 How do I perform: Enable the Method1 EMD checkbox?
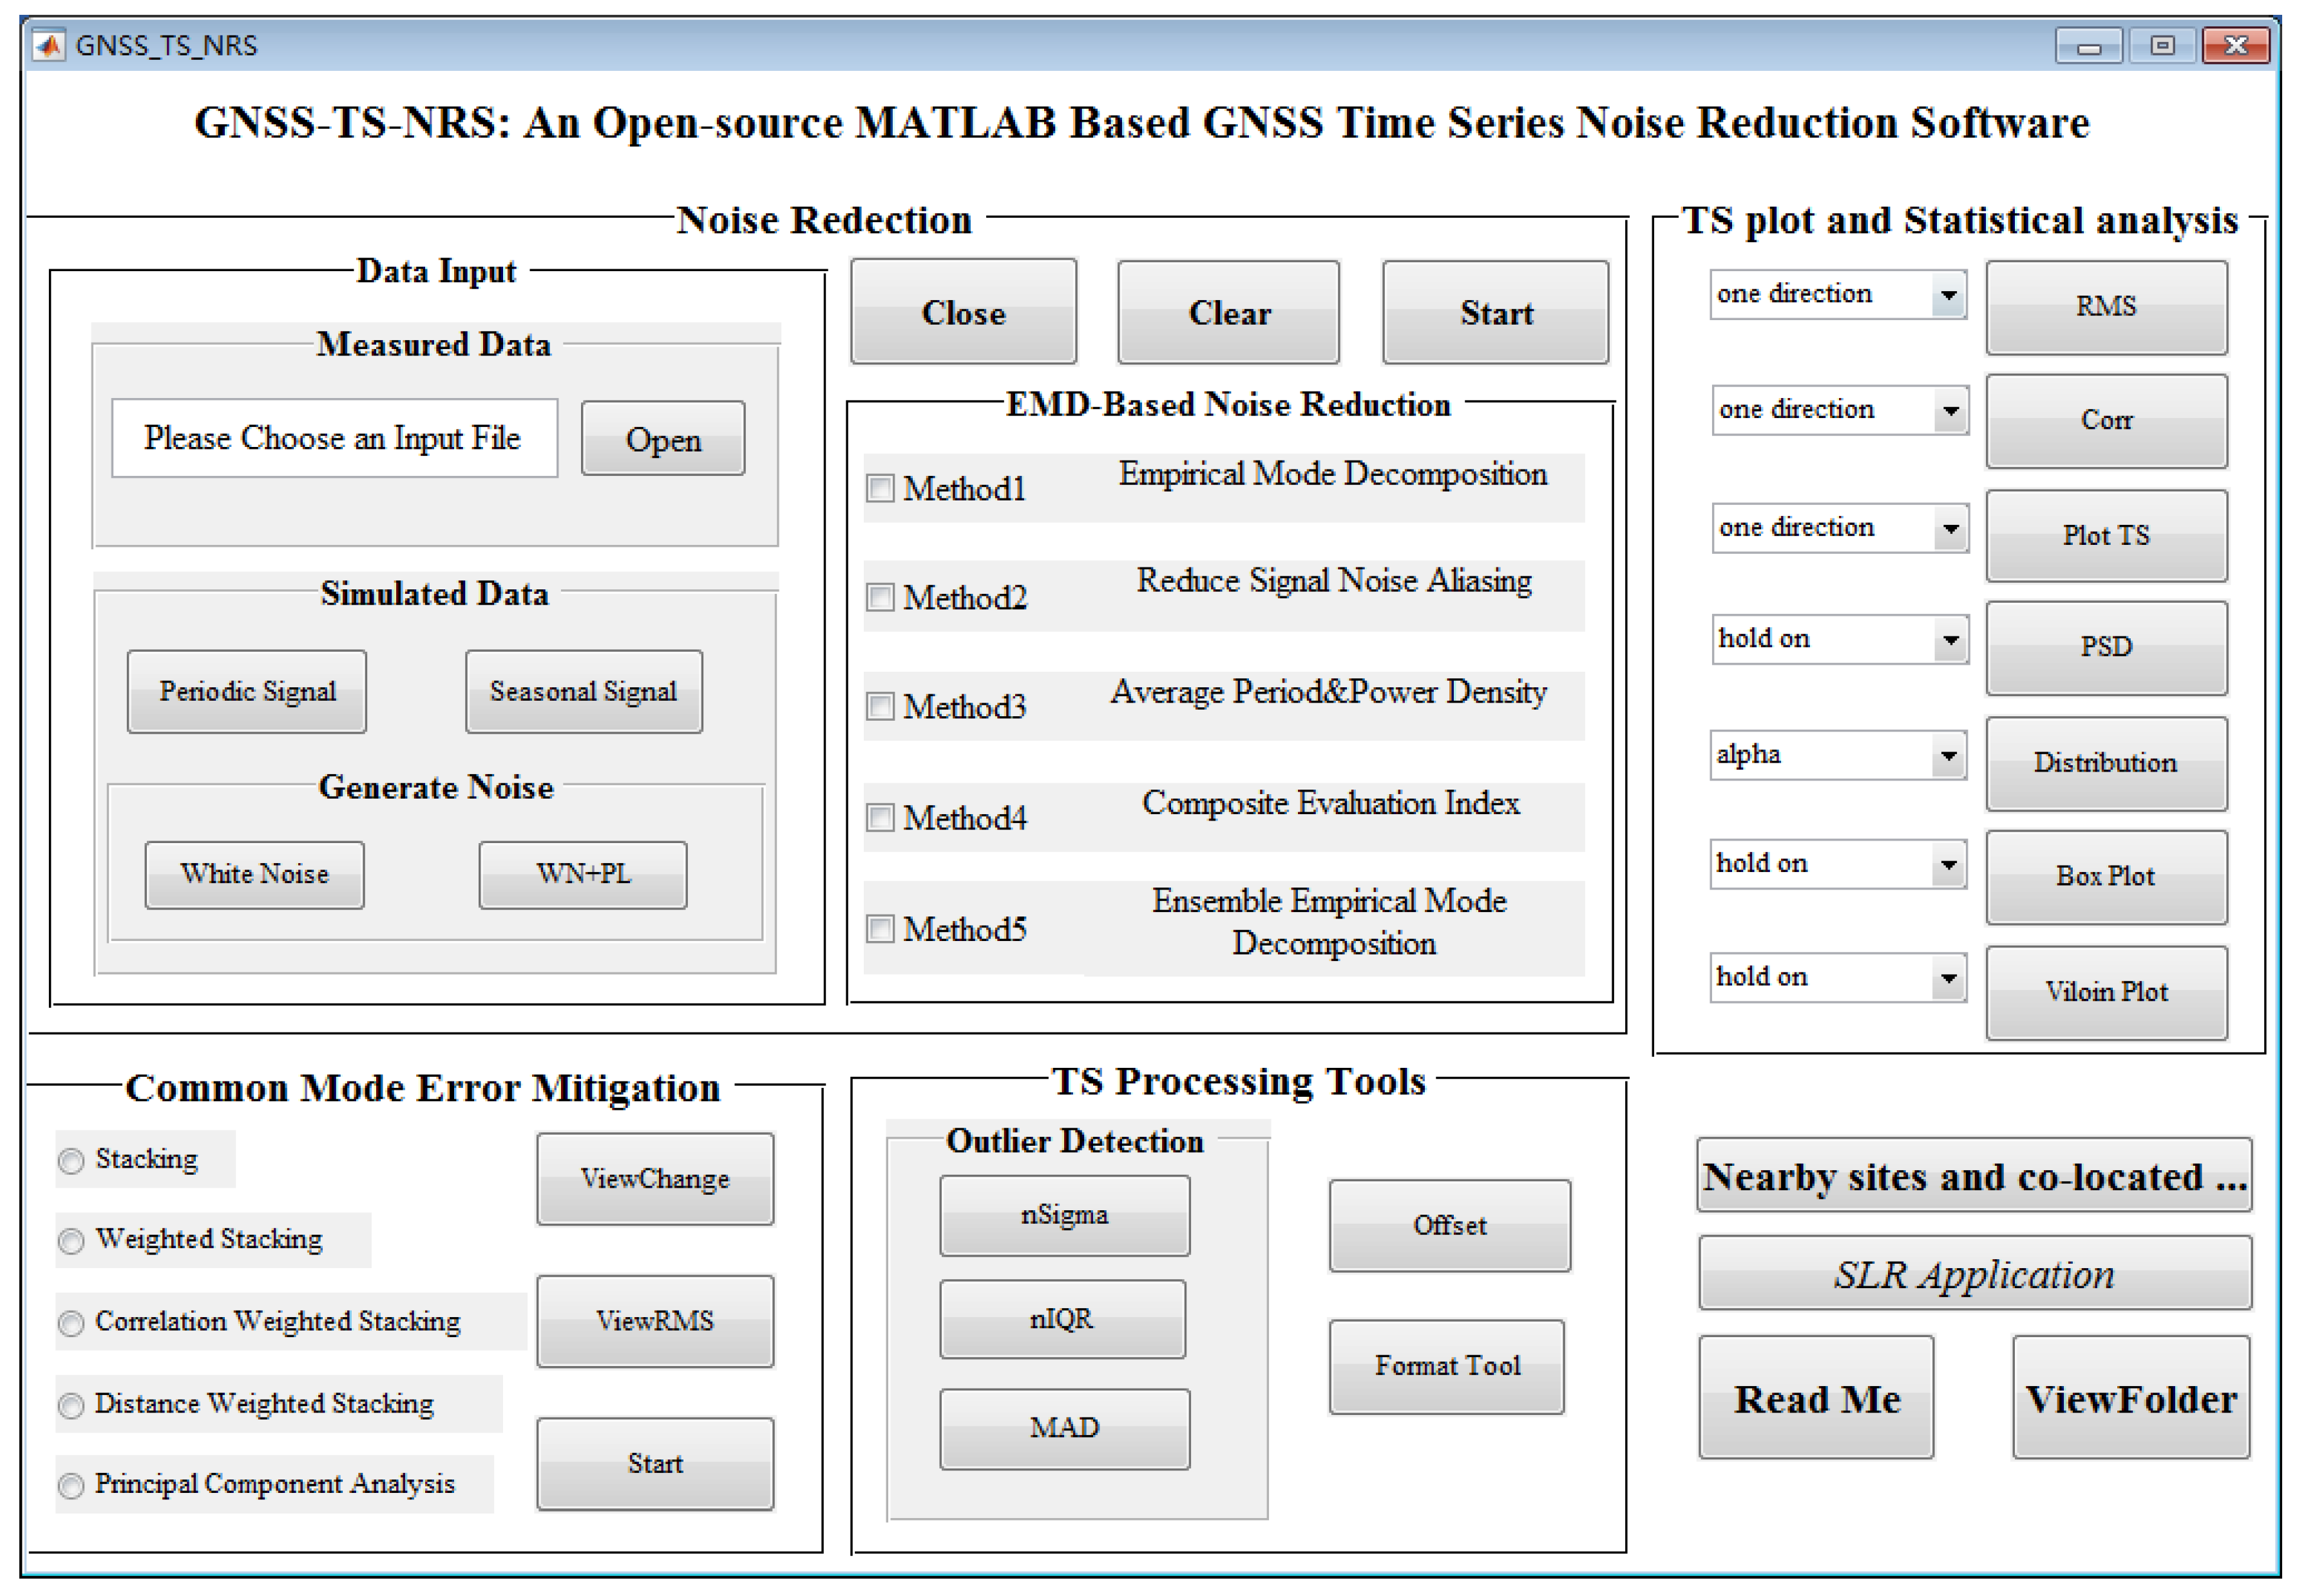(x=880, y=488)
